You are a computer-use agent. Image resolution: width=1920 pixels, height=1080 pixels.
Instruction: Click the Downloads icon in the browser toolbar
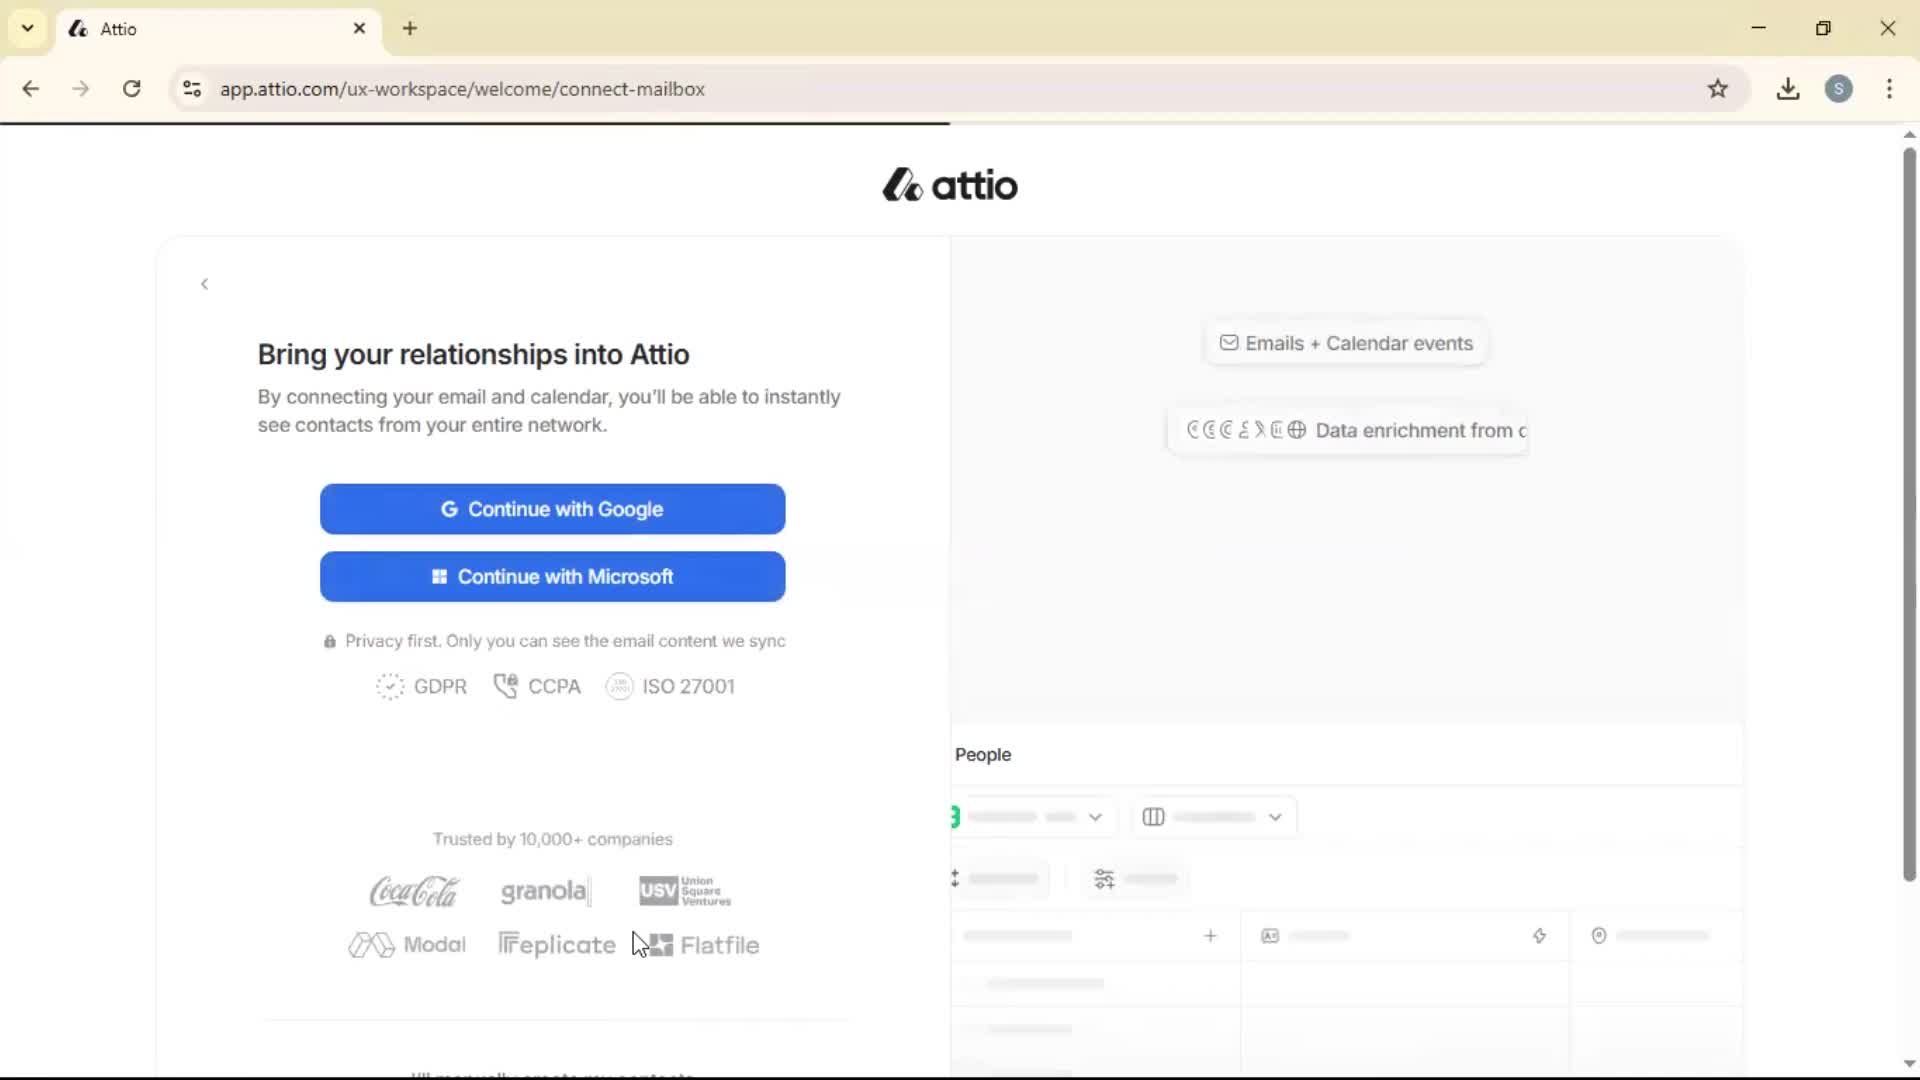(1788, 89)
